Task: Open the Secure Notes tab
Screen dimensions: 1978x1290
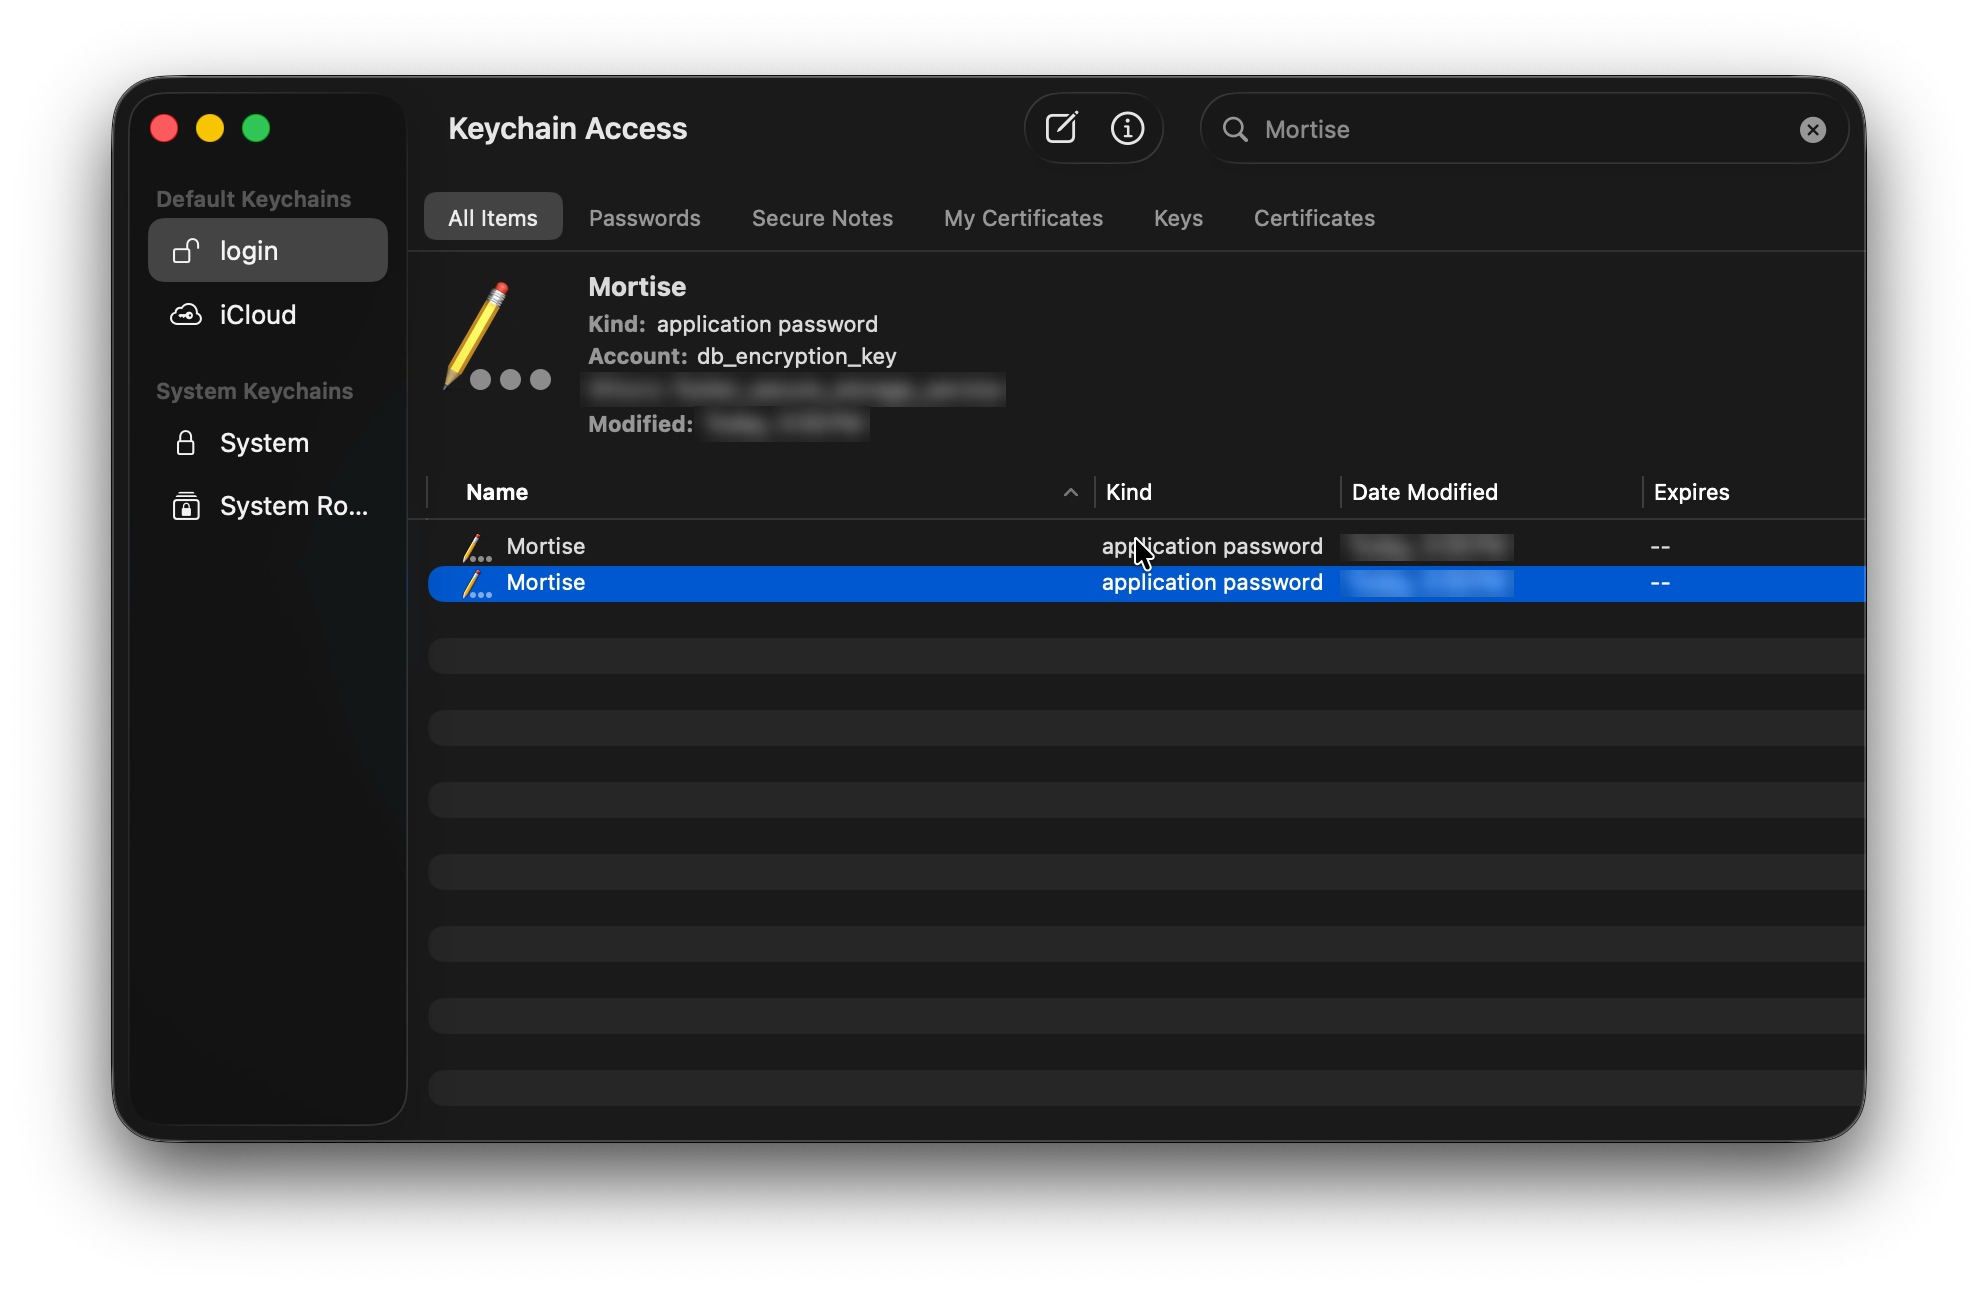Action: click(x=822, y=217)
